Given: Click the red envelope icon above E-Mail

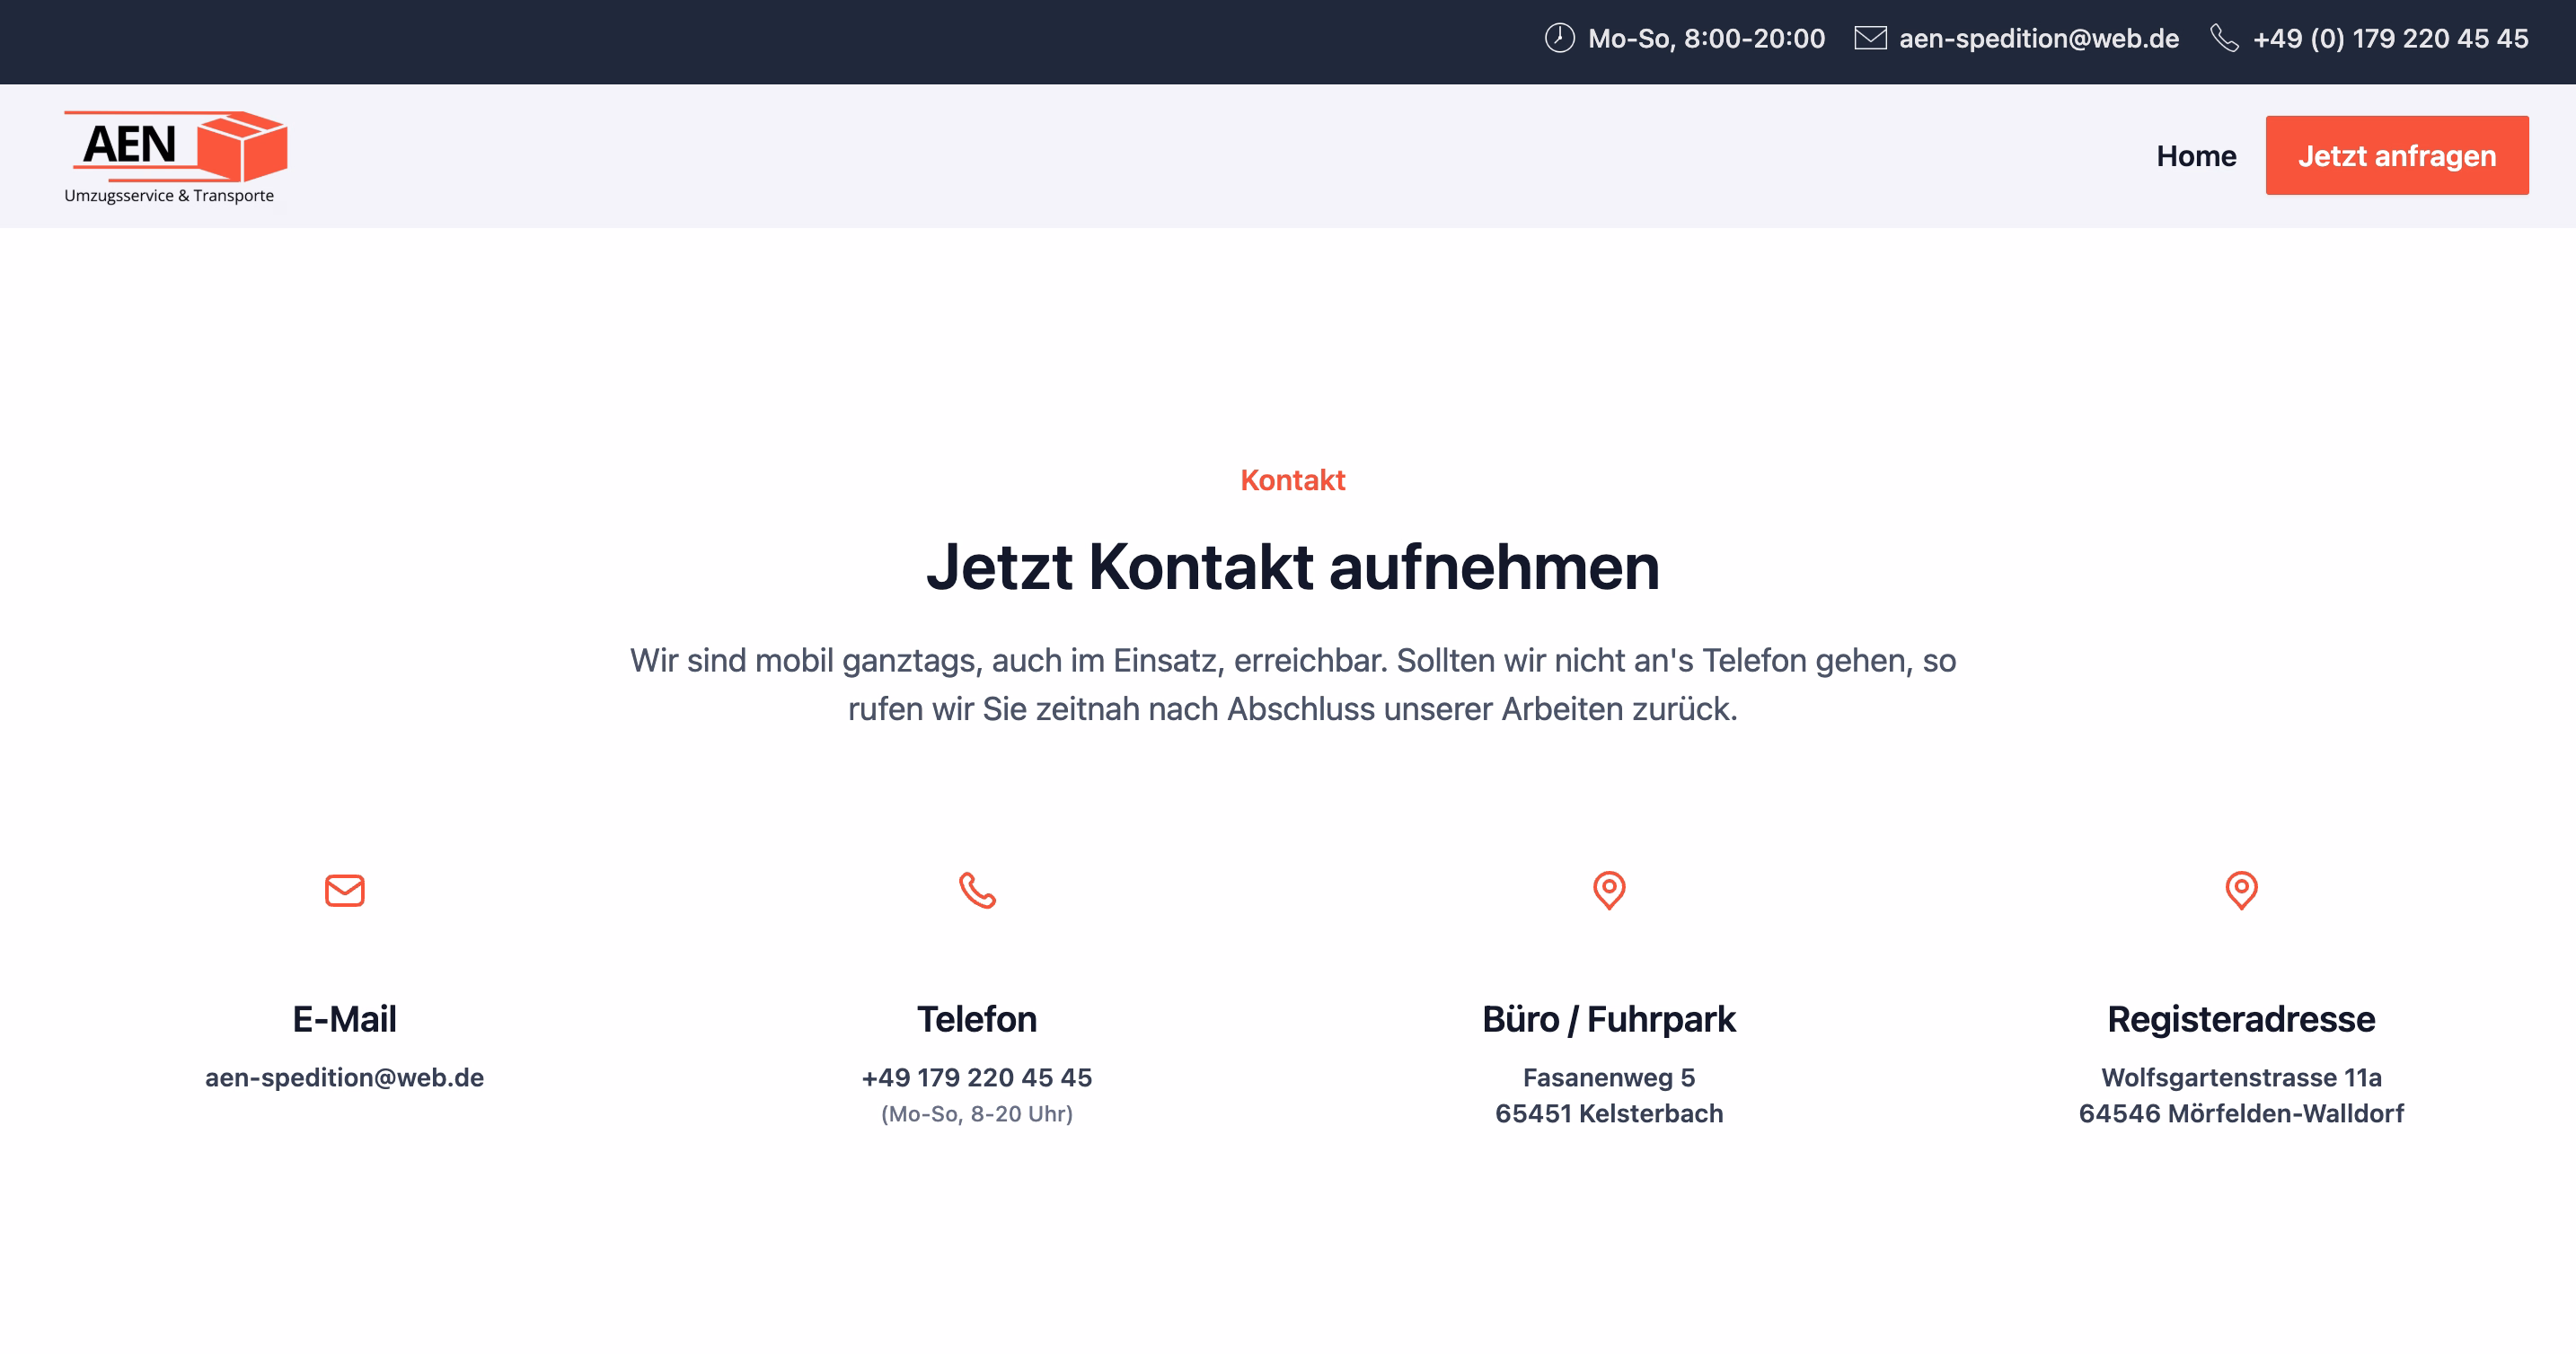Looking at the screenshot, I should pos(344,890).
